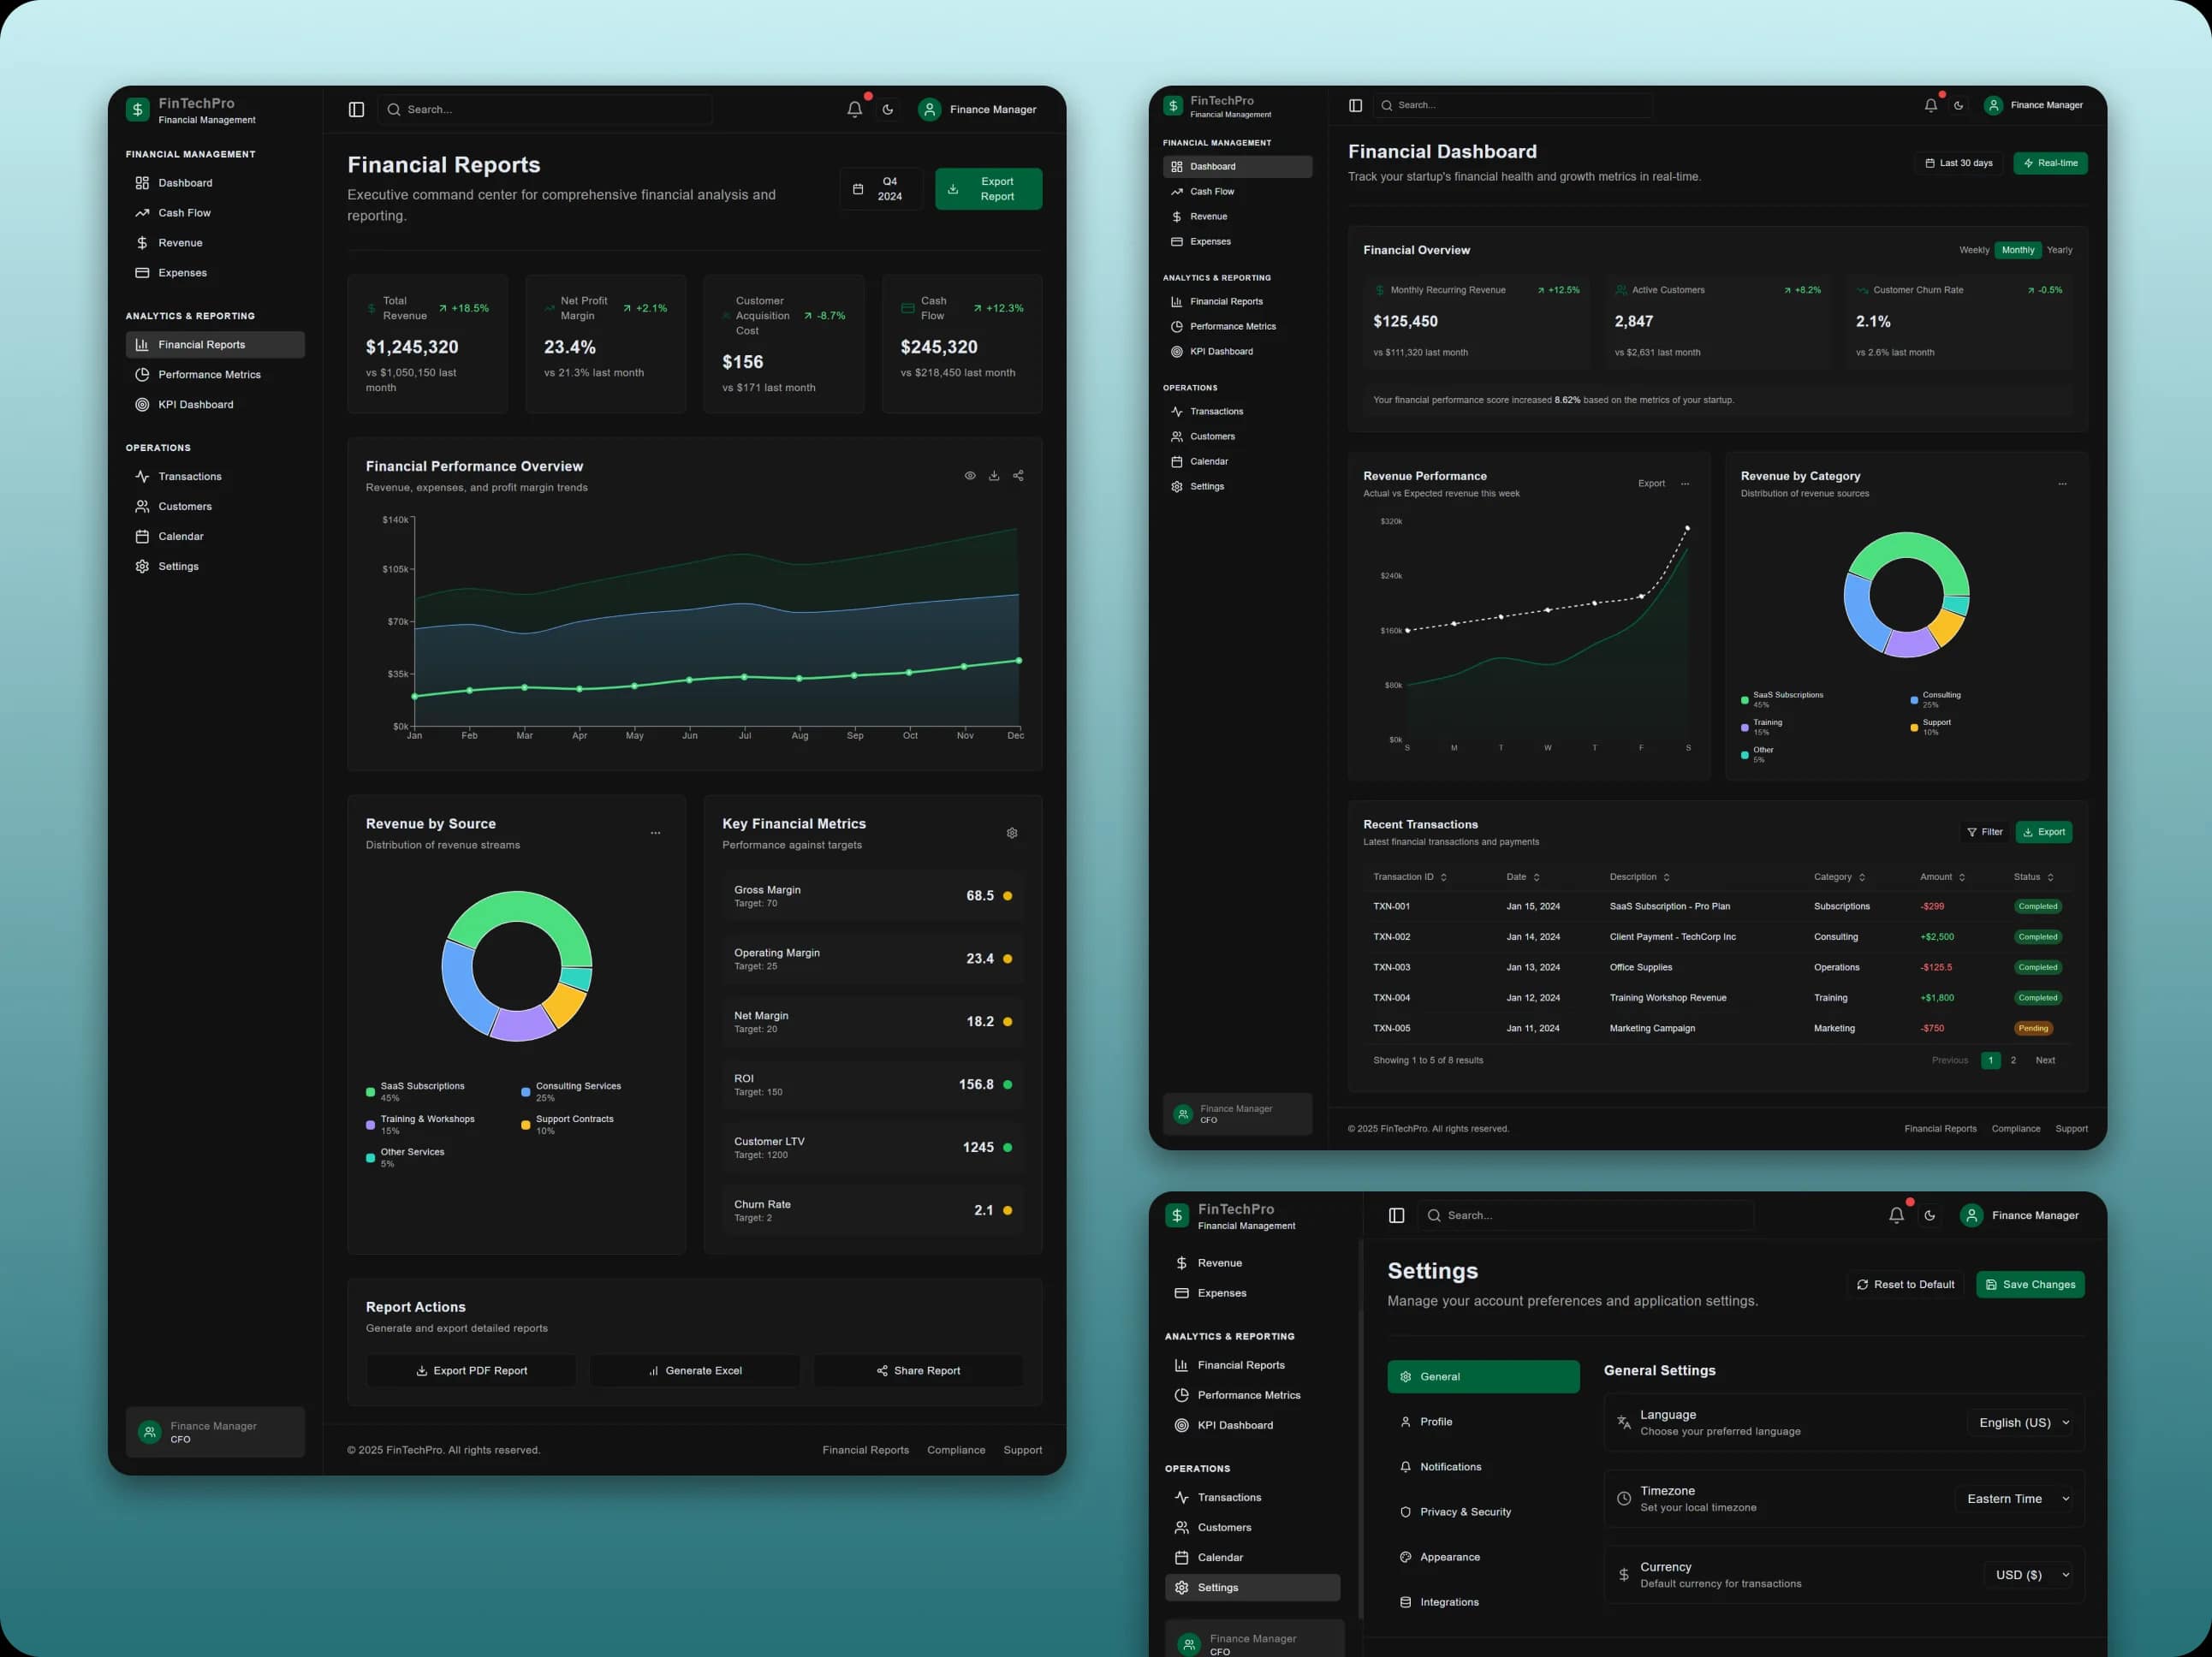This screenshot has width=2212, height=1657.
Task: Click Reset to Default button
Action: tap(1906, 1285)
